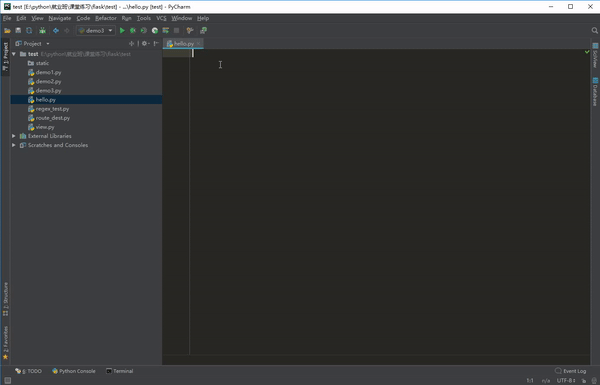Open the Edit menu
Screen dimensions: 600x385
(21, 18)
